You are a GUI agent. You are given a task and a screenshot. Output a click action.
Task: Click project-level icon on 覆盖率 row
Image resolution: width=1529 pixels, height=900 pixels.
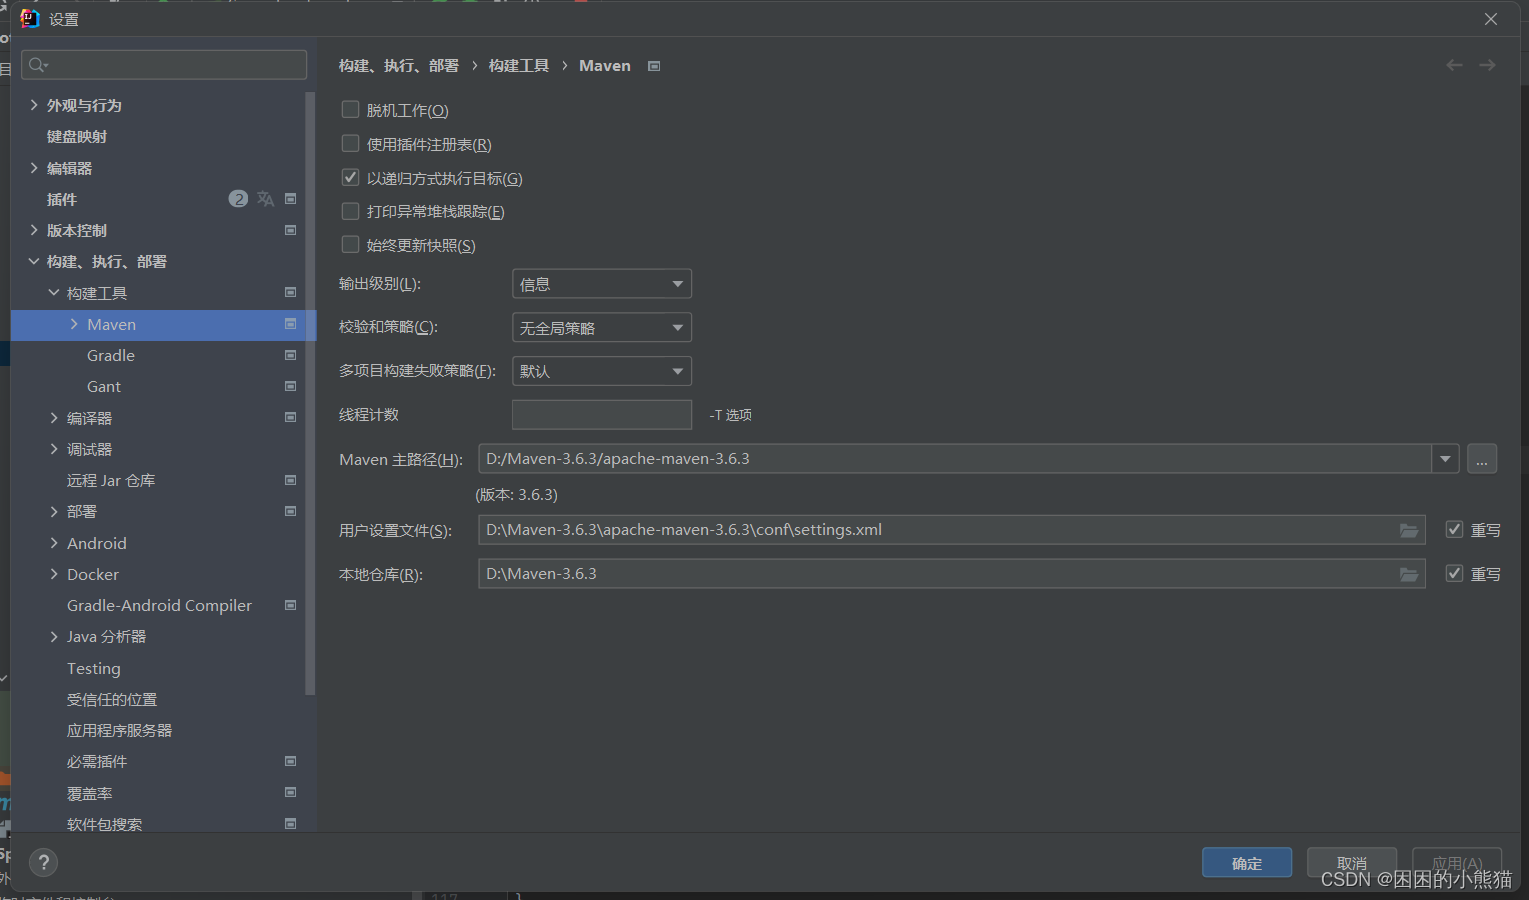point(291,792)
